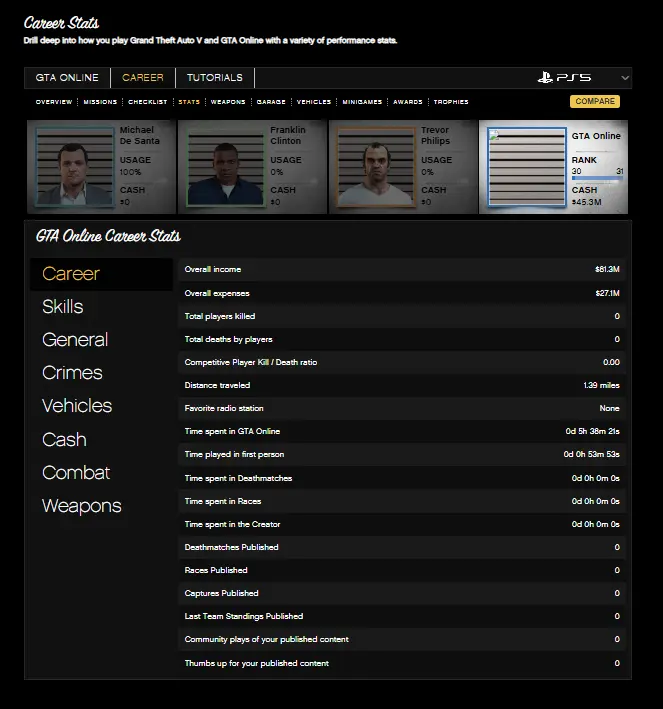The width and height of the screenshot is (663, 709).
Task: Click the GTA Online rank progress bar
Action: (x=597, y=179)
